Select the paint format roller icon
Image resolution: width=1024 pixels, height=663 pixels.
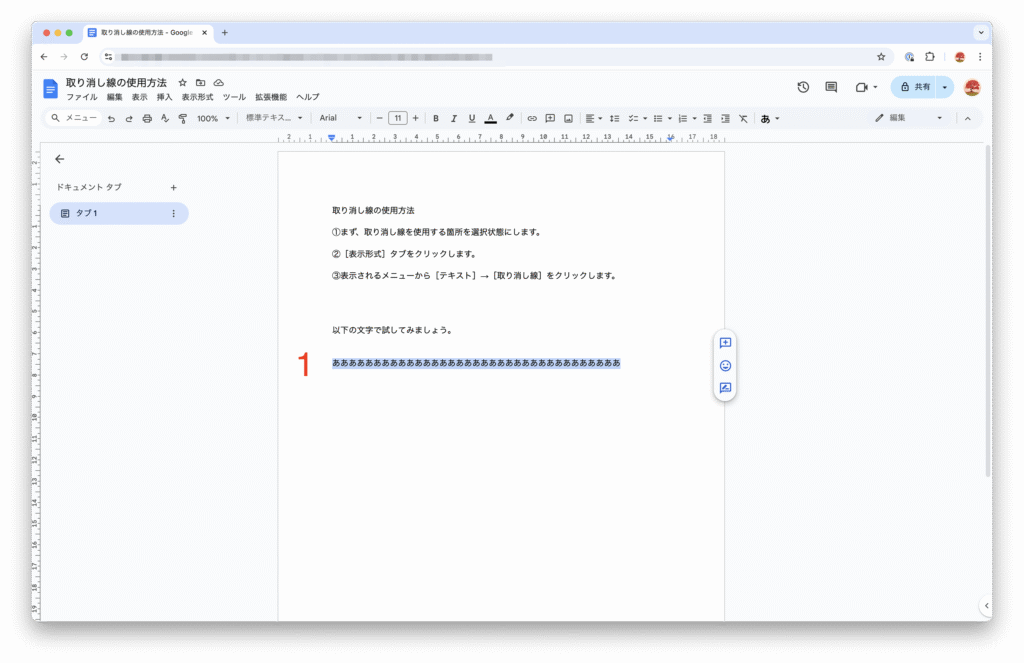[183, 118]
